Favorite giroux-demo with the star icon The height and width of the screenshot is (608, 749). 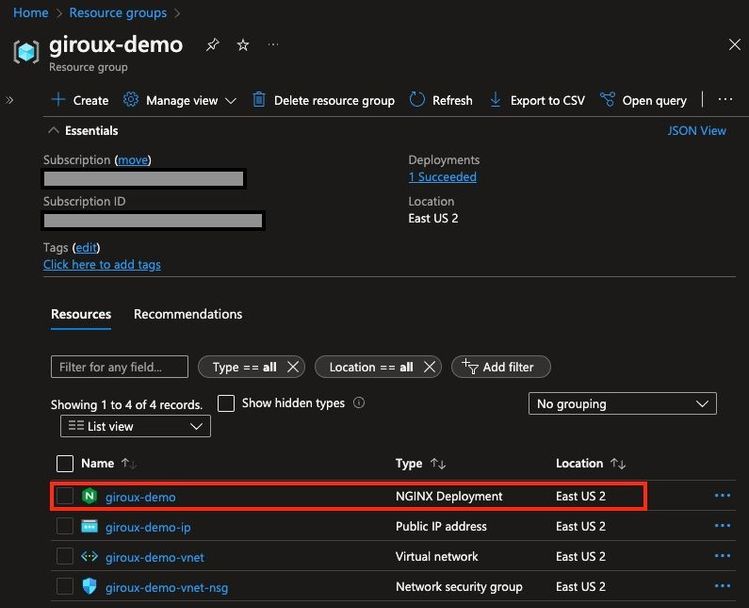coord(242,45)
